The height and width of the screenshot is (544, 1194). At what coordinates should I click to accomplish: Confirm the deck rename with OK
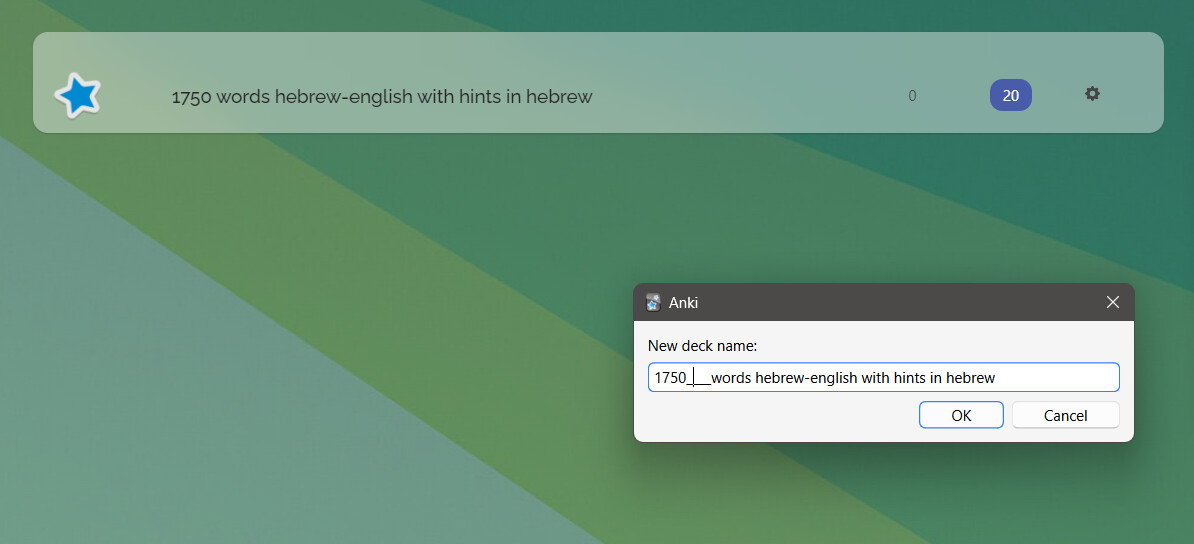pyautogui.click(x=961, y=415)
